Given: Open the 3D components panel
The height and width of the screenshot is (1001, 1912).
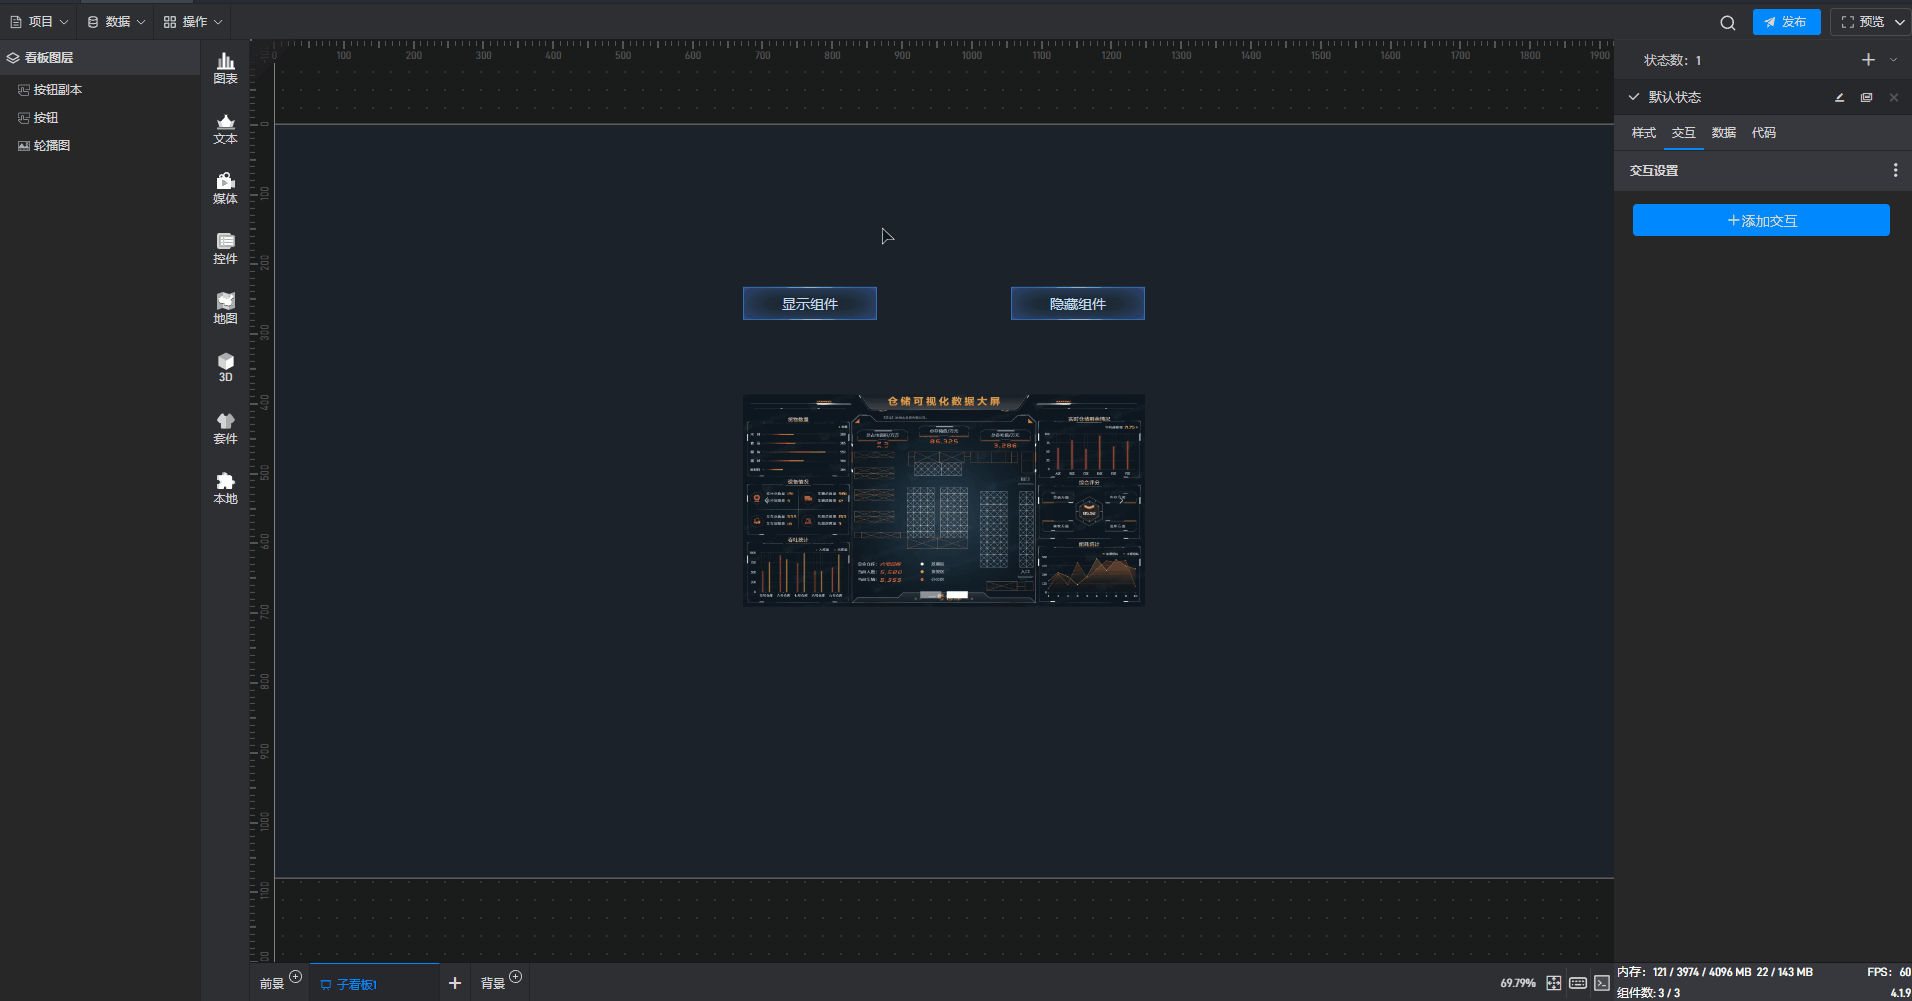Looking at the screenshot, I should coord(225,367).
